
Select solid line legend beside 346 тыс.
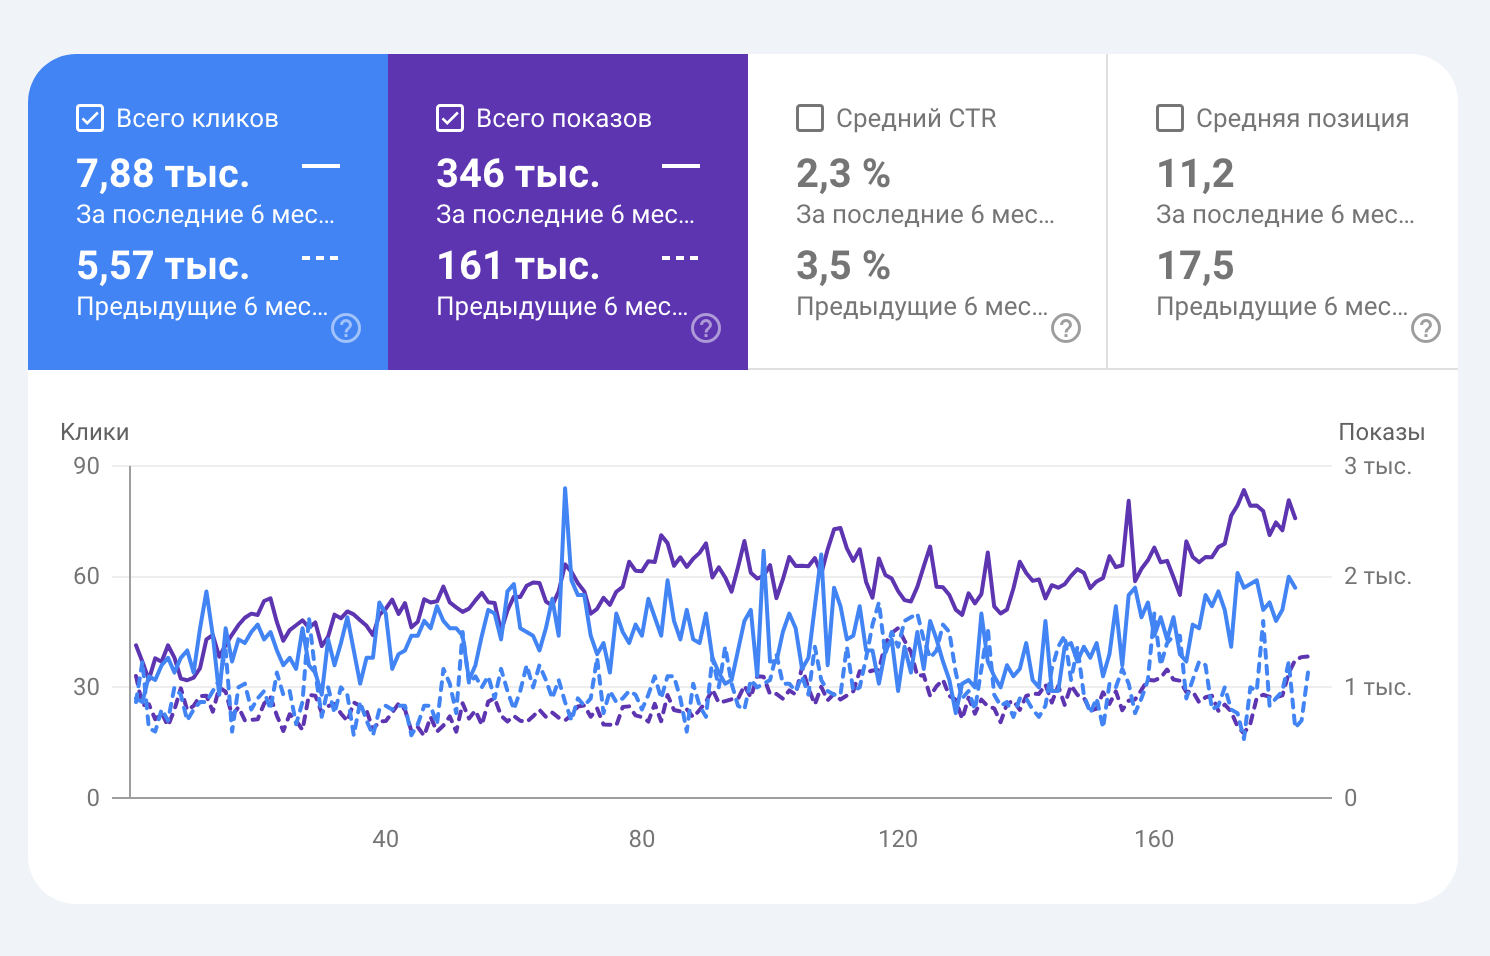point(681,166)
